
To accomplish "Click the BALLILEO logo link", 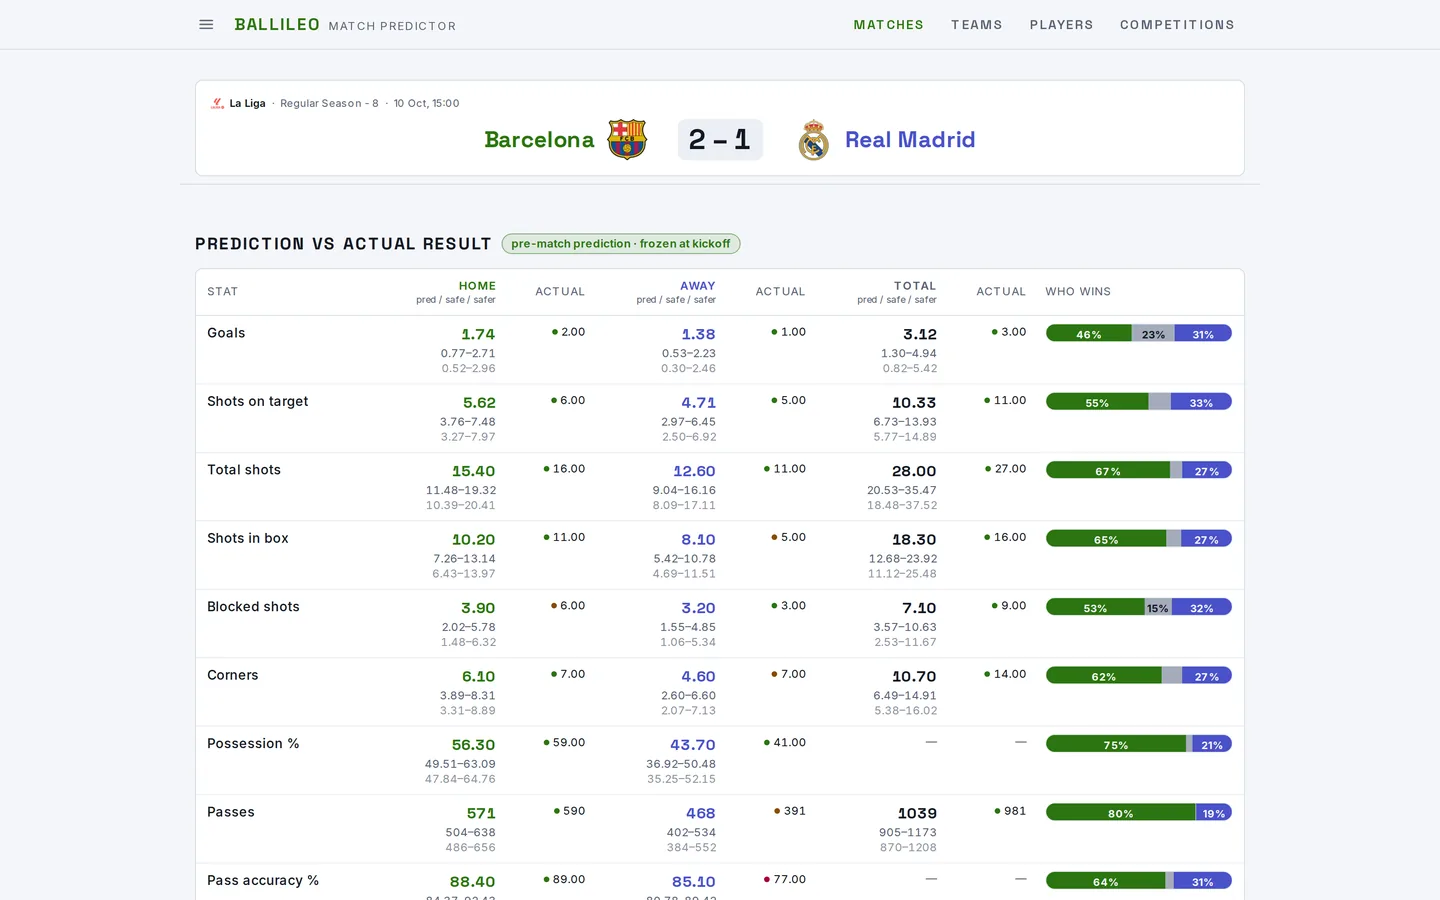I will tap(277, 25).
